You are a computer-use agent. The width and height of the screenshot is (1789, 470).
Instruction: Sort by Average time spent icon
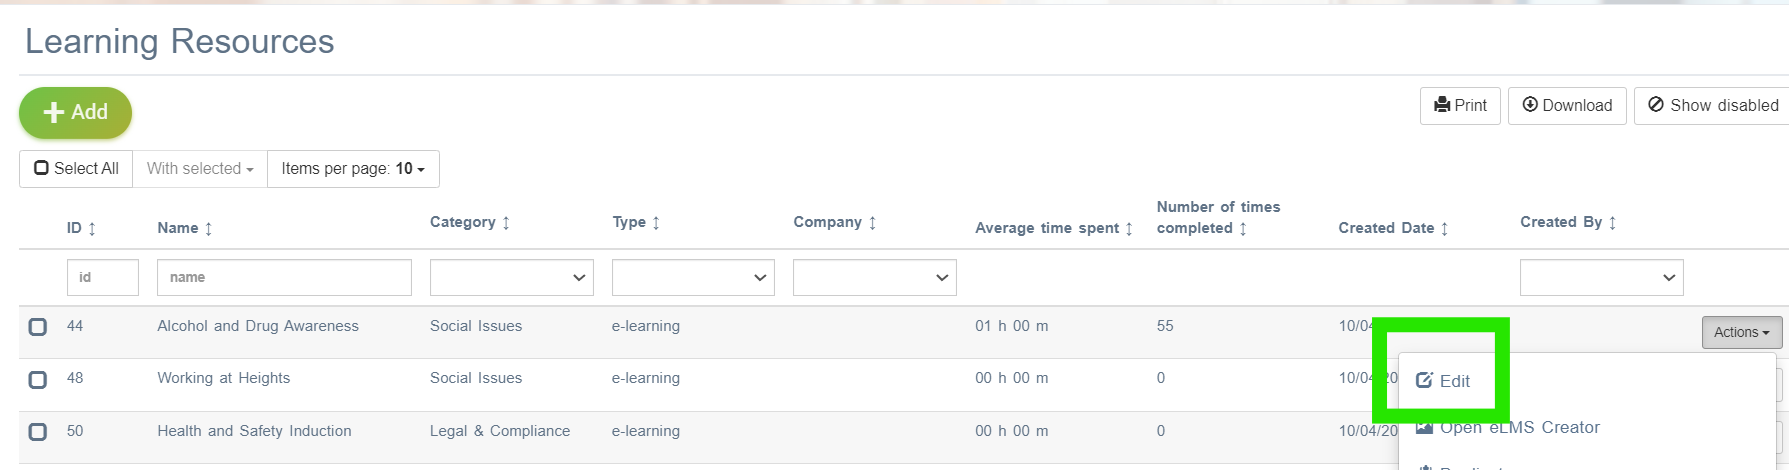(x=1129, y=229)
